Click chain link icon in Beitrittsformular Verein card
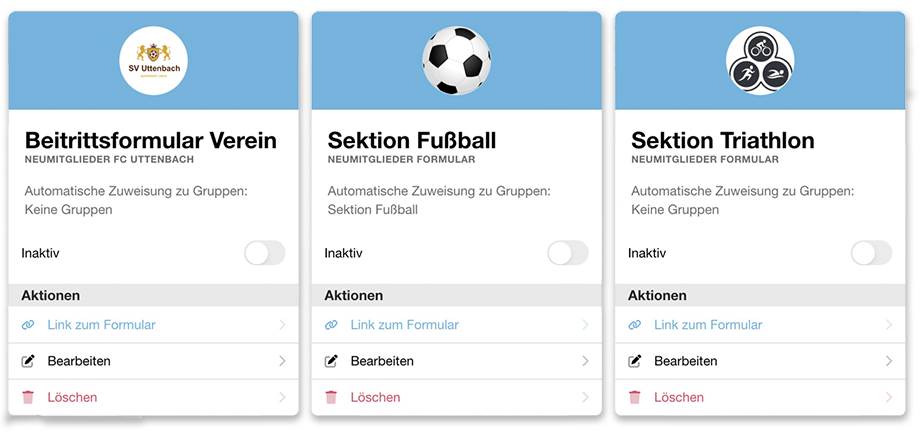The image size is (920, 433). 28,325
